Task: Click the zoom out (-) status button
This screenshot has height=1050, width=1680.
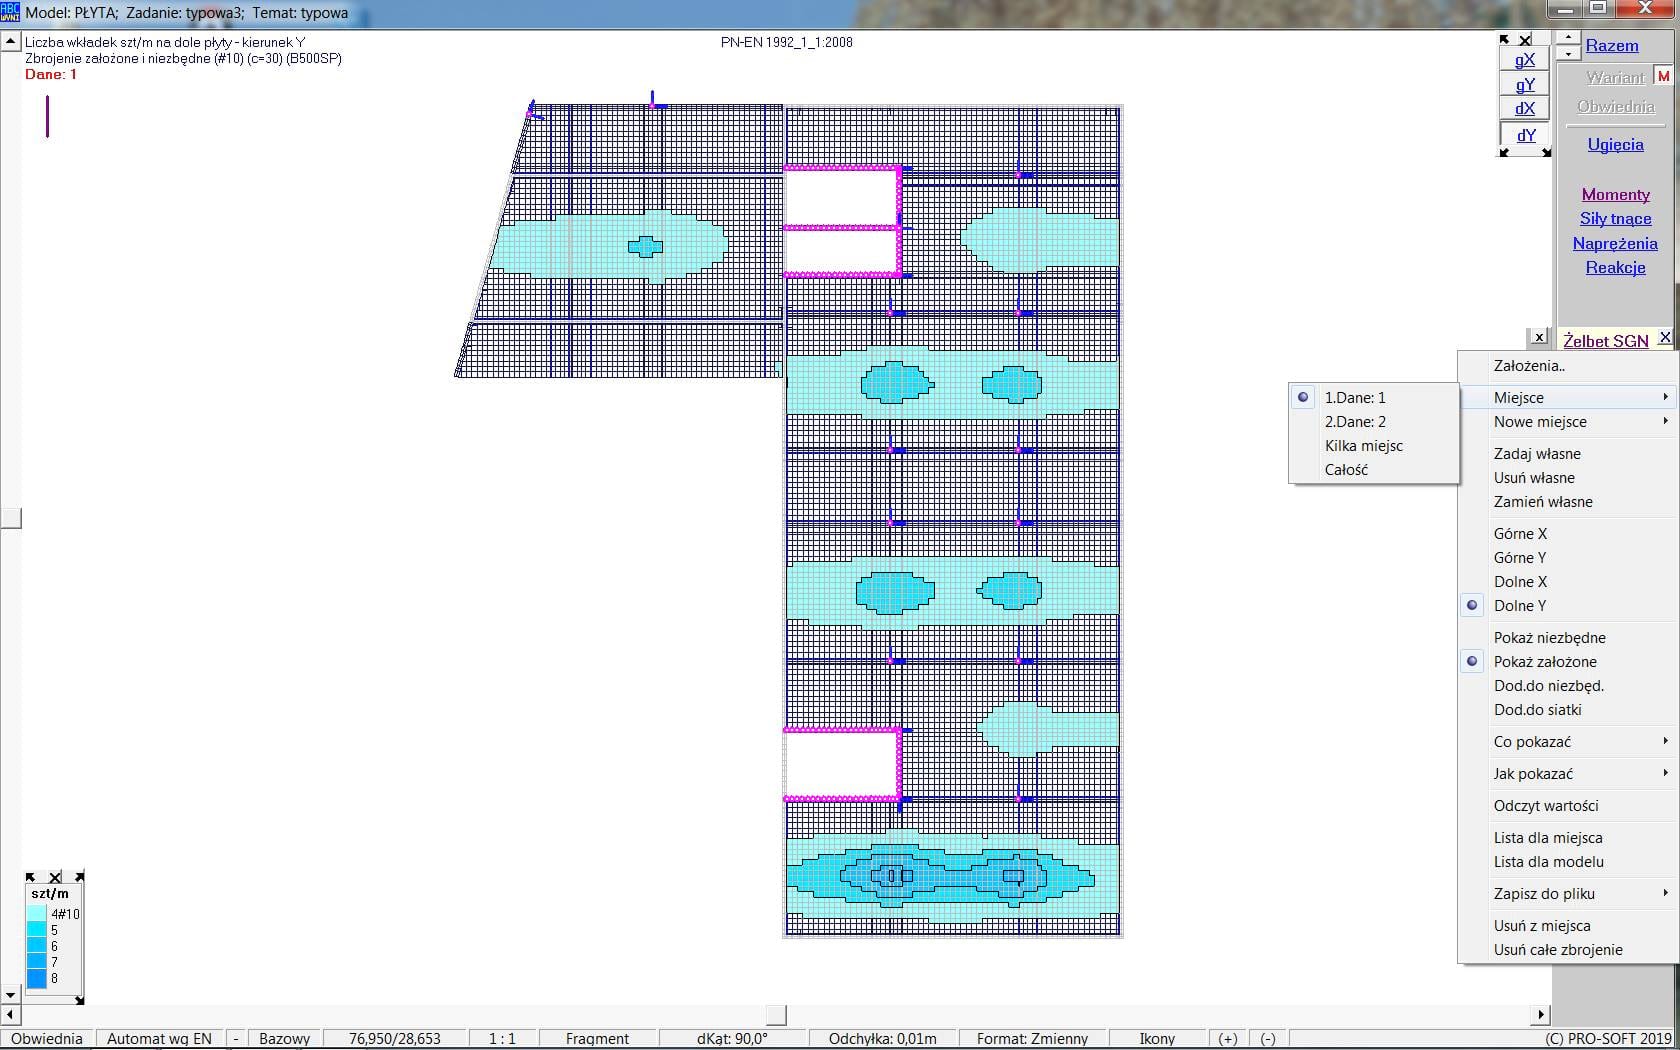Action: [x=1268, y=1038]
